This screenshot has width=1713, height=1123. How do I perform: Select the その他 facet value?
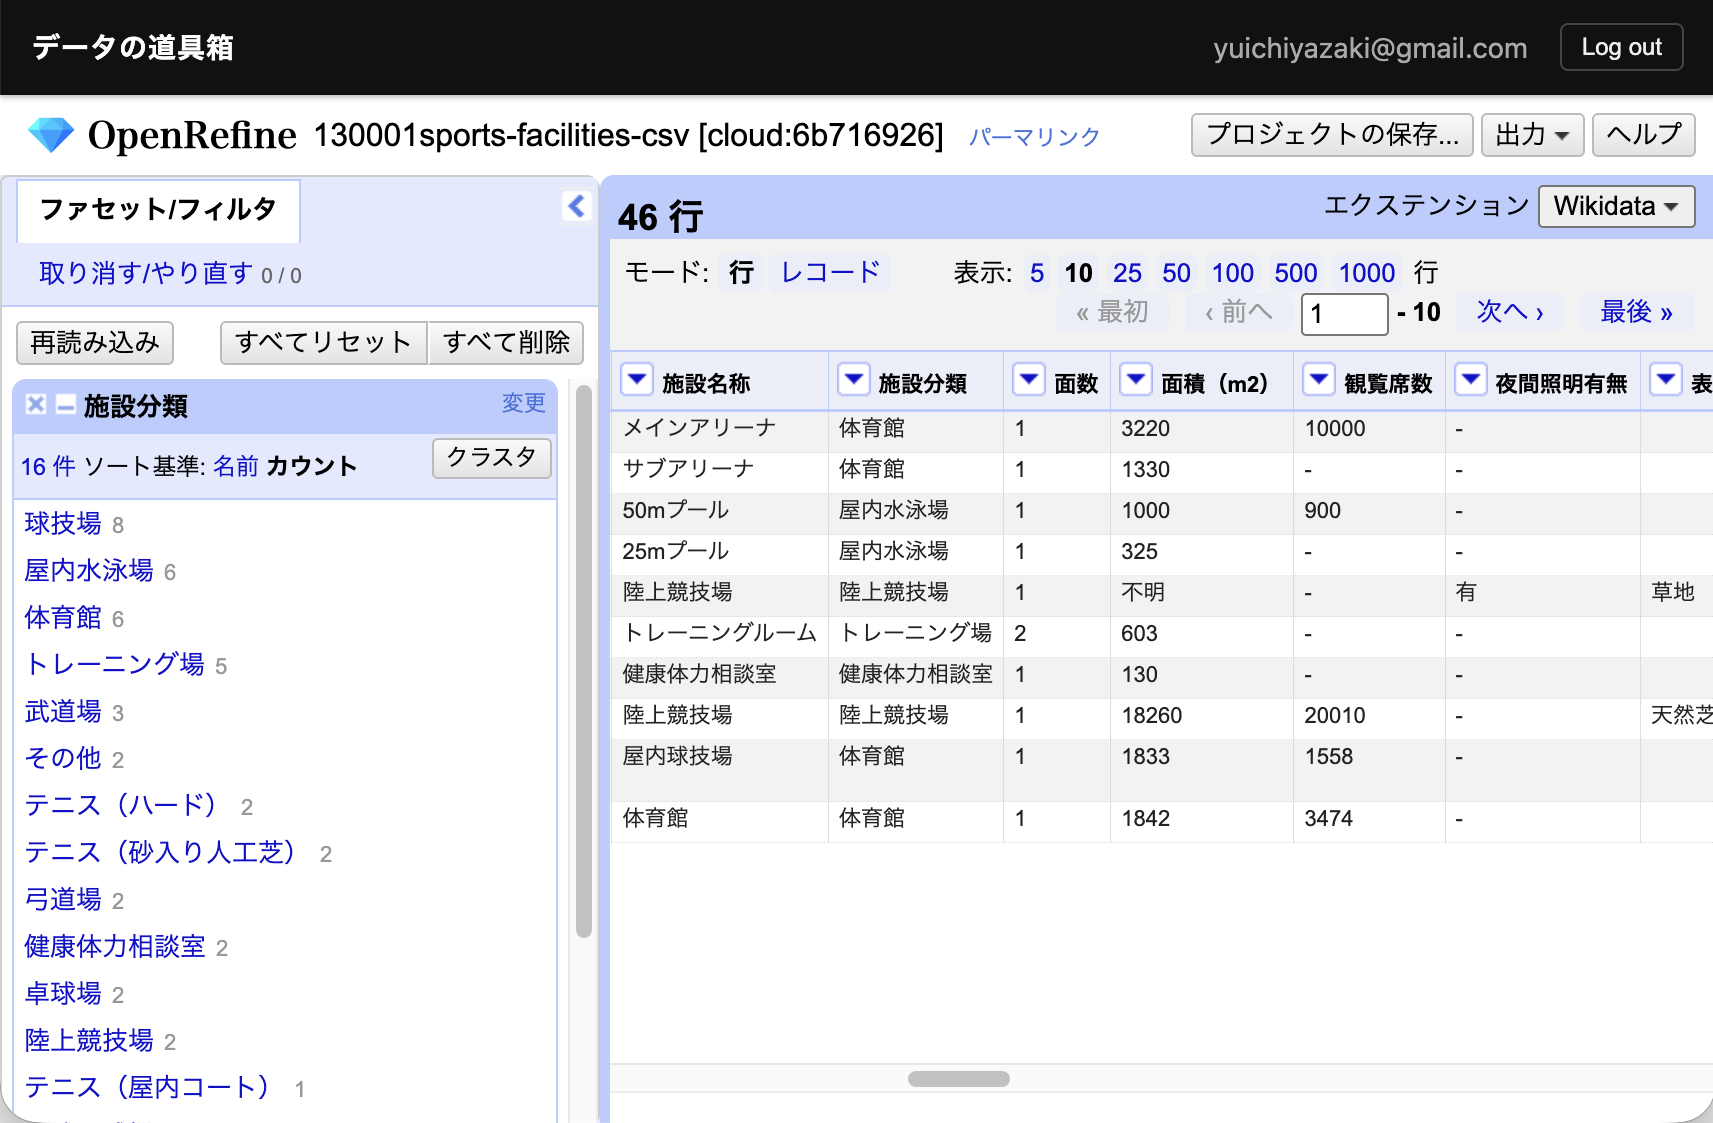(63, 758)
